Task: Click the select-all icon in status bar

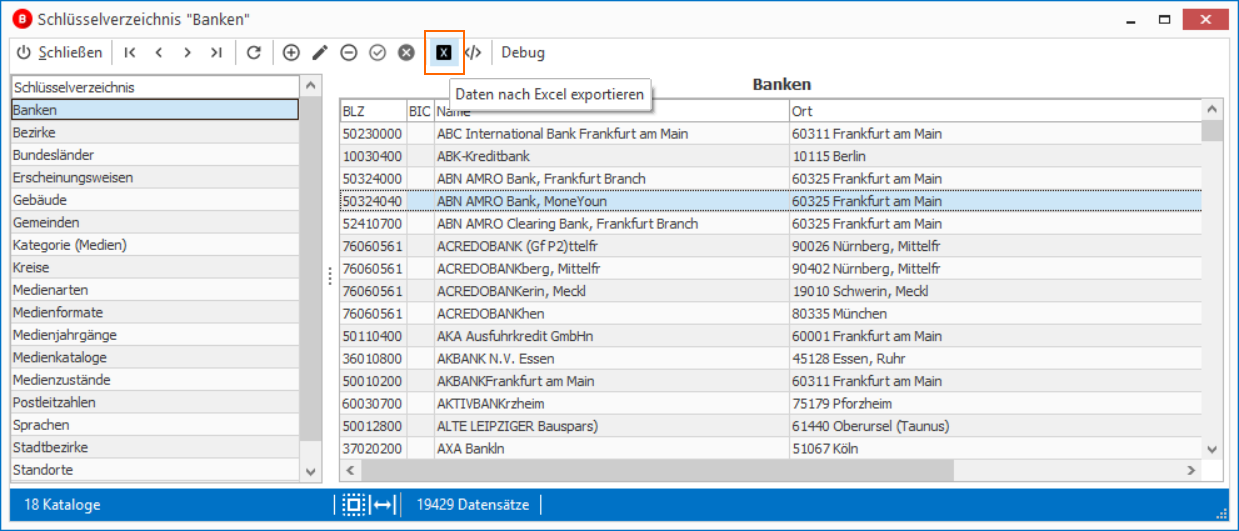Action: coord(353,504)
